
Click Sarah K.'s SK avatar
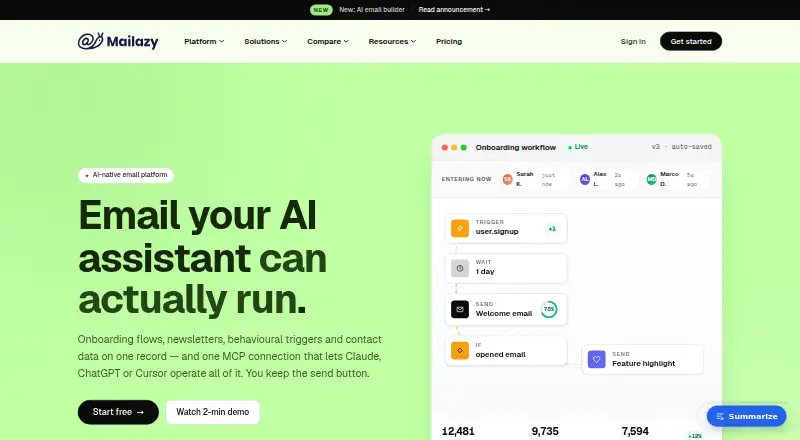507,179
